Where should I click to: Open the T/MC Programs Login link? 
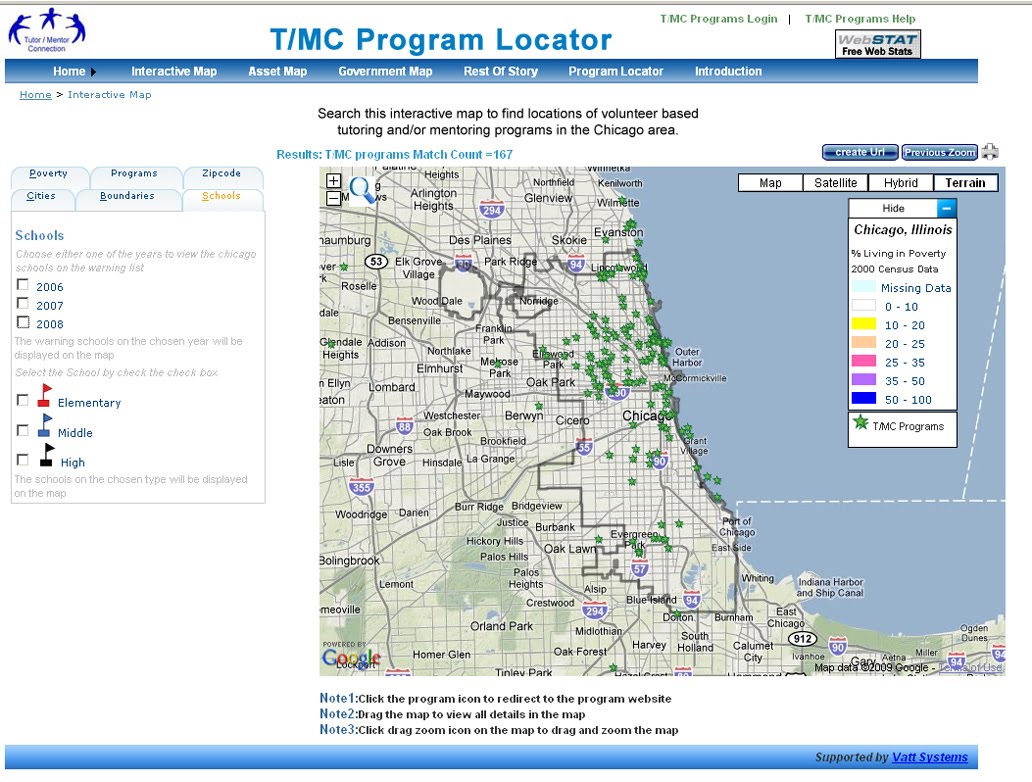coord(719,19)
